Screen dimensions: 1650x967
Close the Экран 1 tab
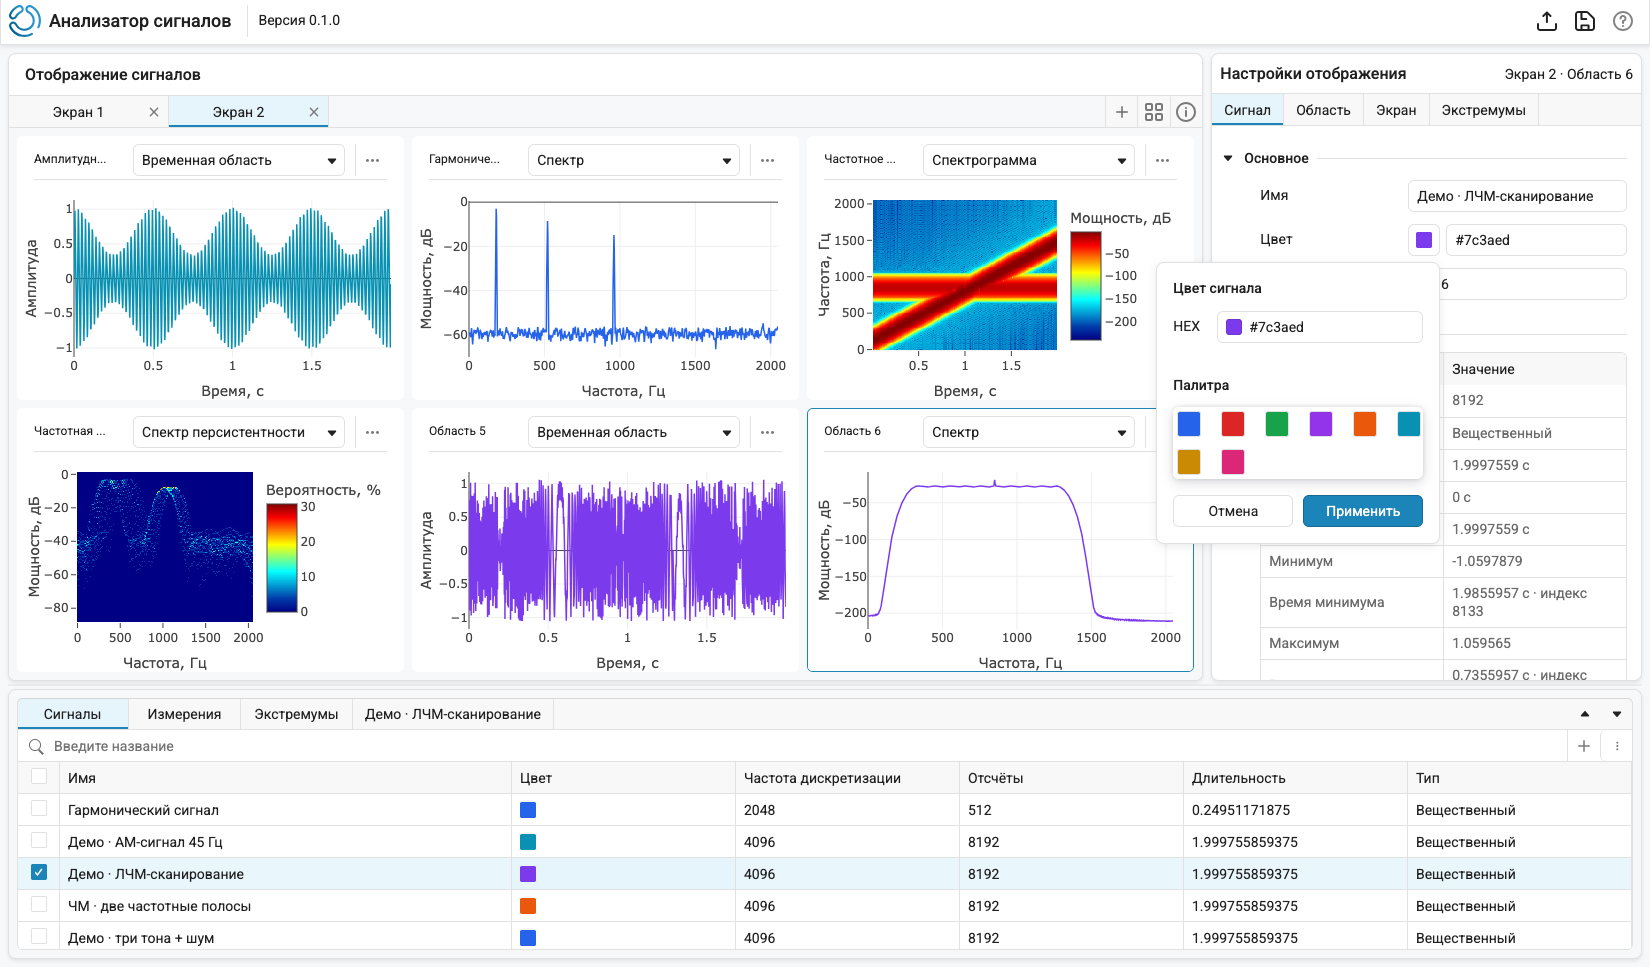click(153, 112)
